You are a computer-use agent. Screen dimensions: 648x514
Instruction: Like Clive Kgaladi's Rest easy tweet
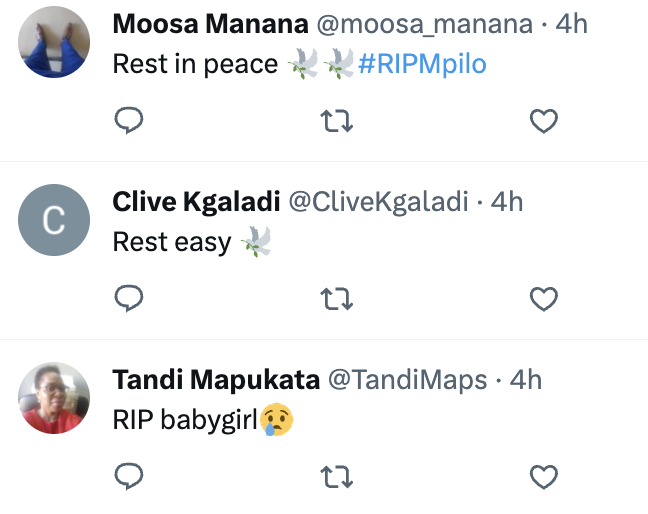tap(544, 299)
